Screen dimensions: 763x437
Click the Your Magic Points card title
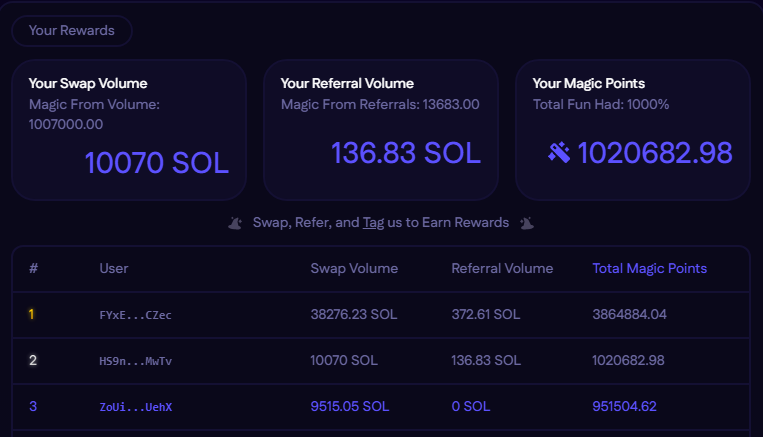[x=588, y=84]
